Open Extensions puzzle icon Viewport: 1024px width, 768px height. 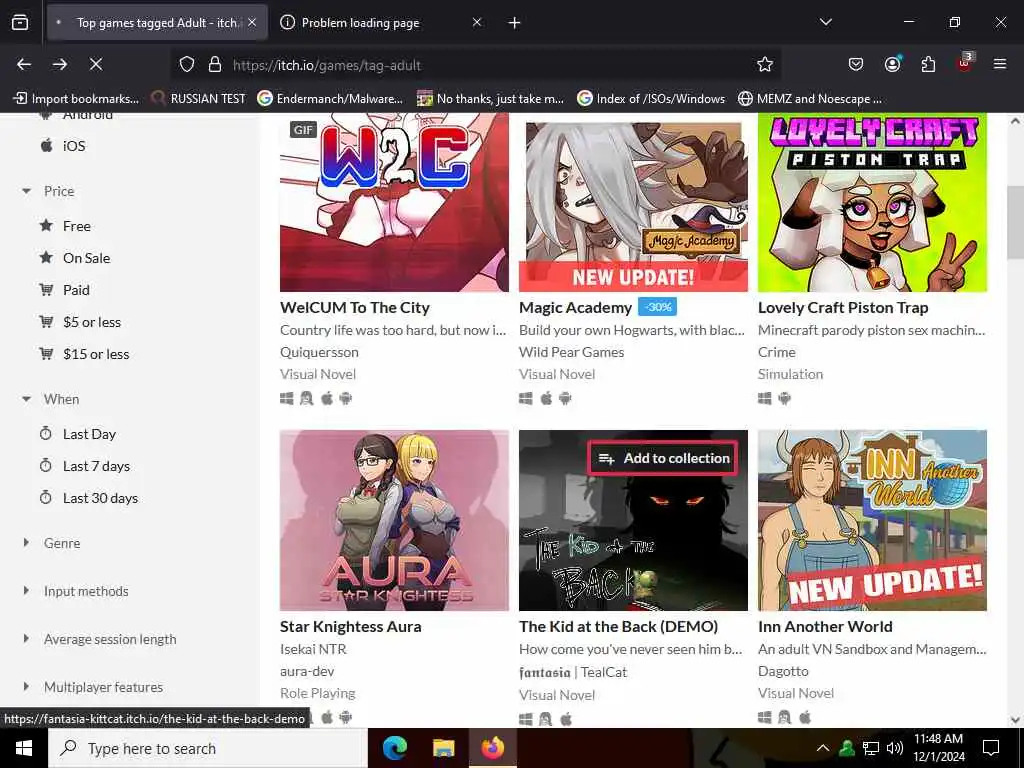point(928,64)
